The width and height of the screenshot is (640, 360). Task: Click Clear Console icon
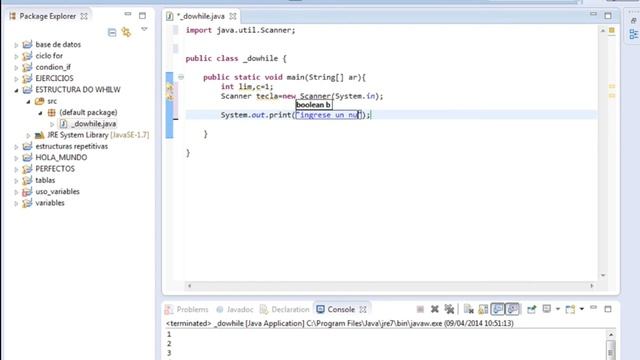pyautogui.click(x=468, y=309)
